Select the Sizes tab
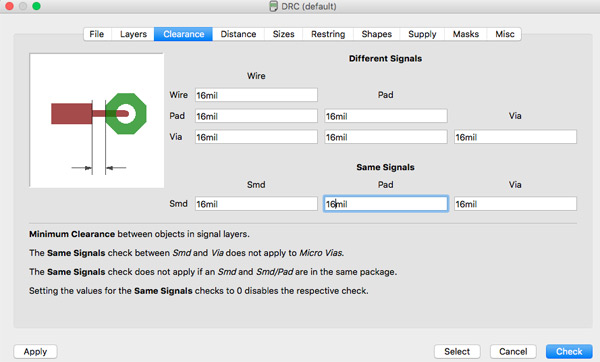Image resolution: width=600 pixels, height=362 pixels. click(x=283, y=34)
